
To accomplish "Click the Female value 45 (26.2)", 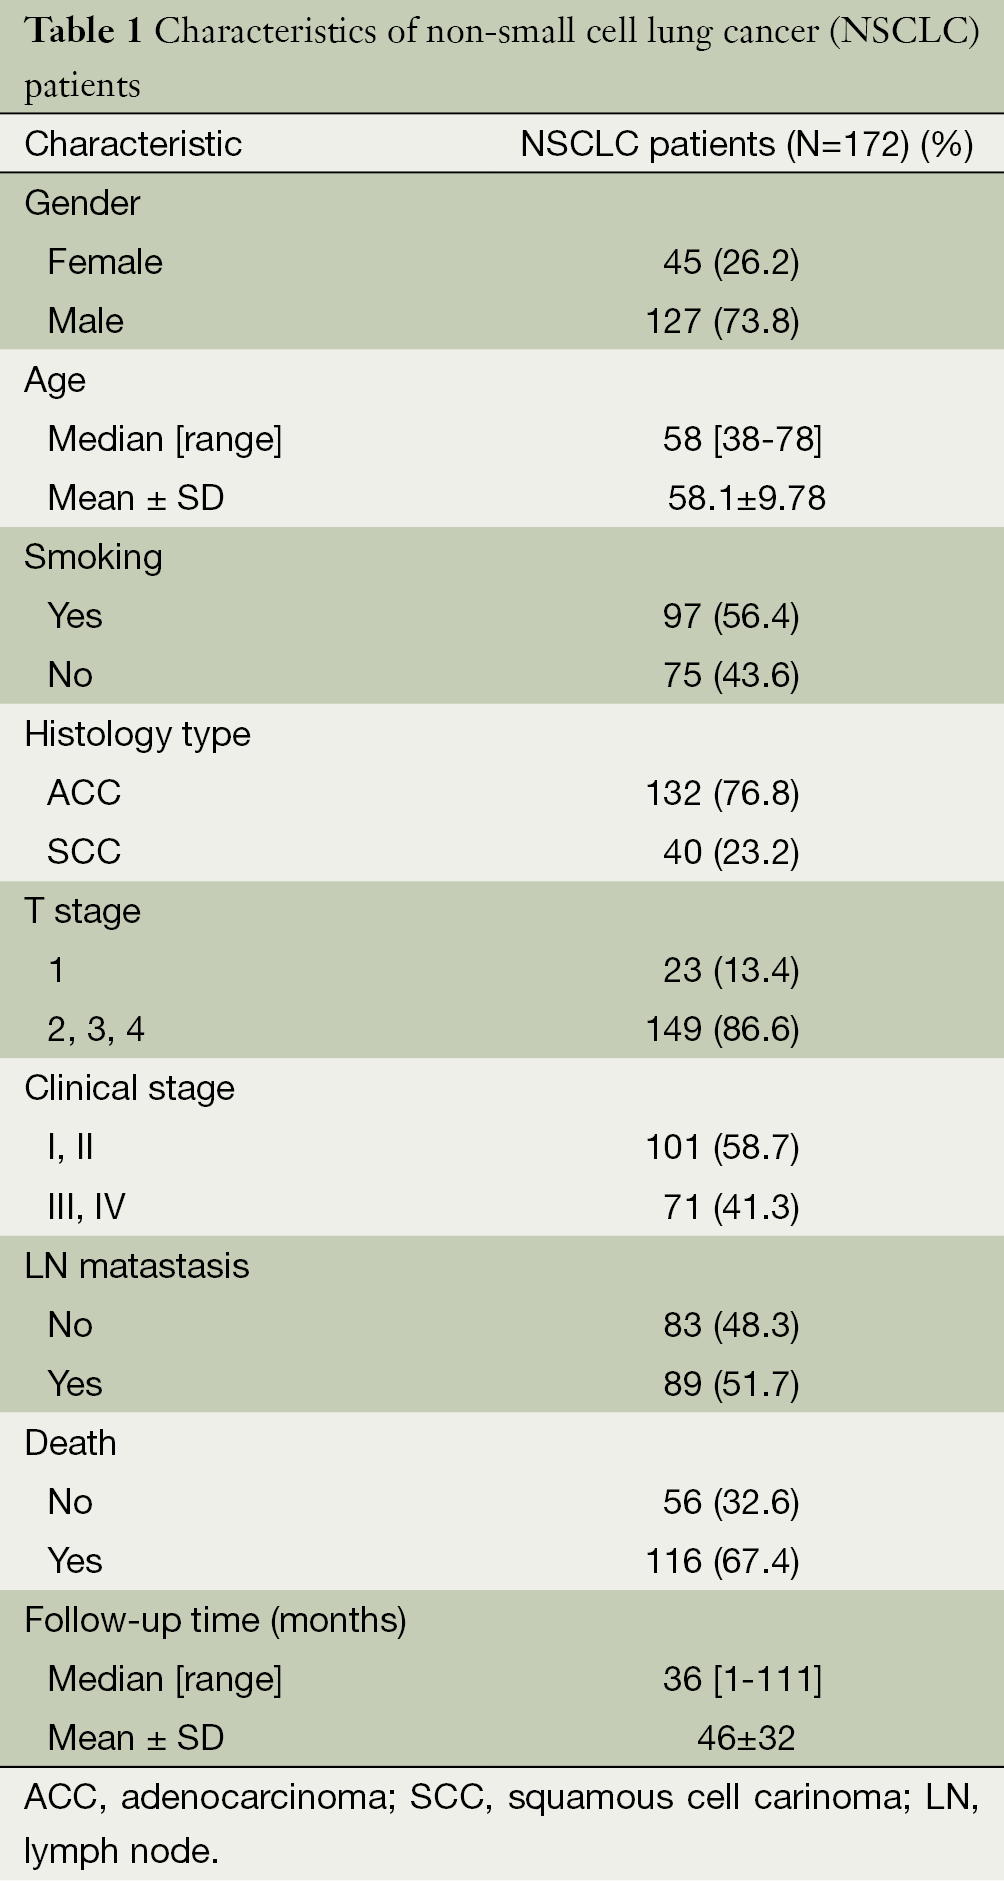I will 731,262.
